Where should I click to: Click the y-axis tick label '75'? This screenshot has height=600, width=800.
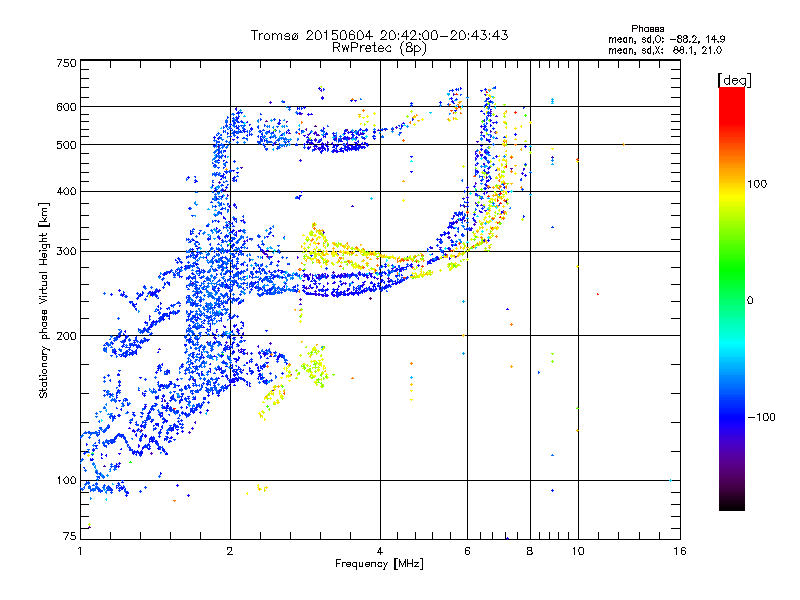coord(70,536)
